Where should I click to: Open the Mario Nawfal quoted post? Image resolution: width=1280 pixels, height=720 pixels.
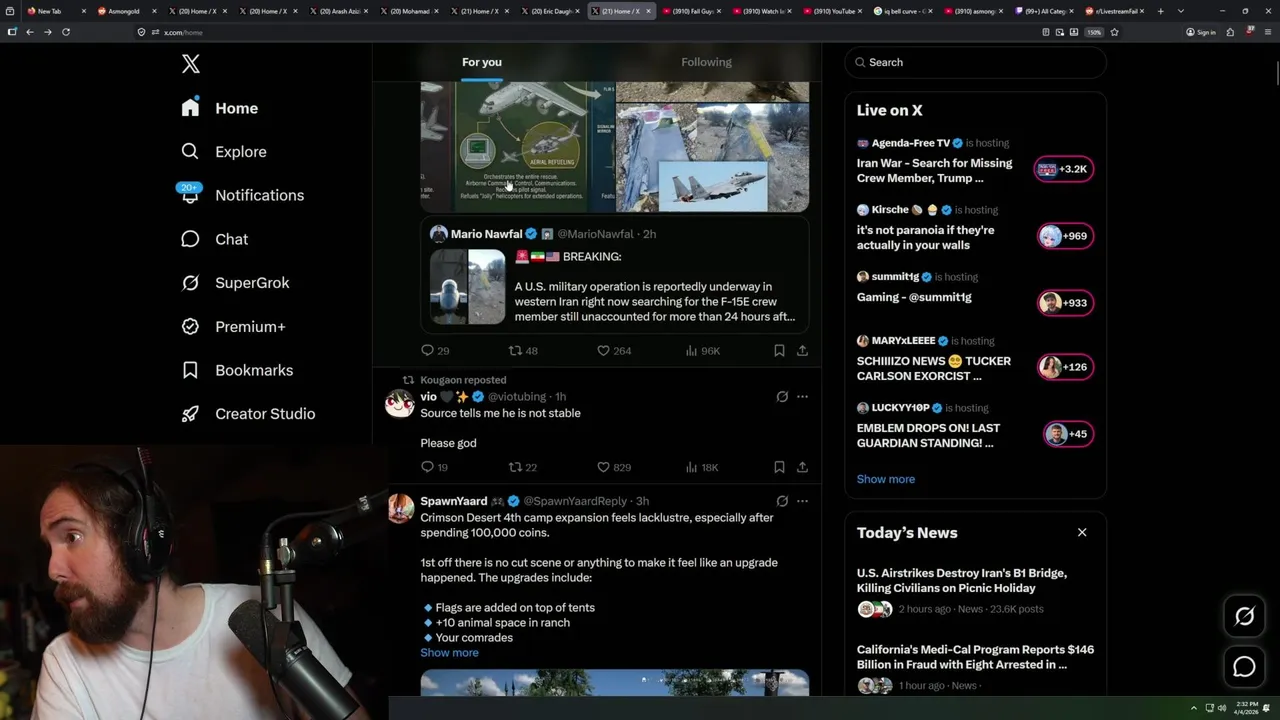(614, 275)
